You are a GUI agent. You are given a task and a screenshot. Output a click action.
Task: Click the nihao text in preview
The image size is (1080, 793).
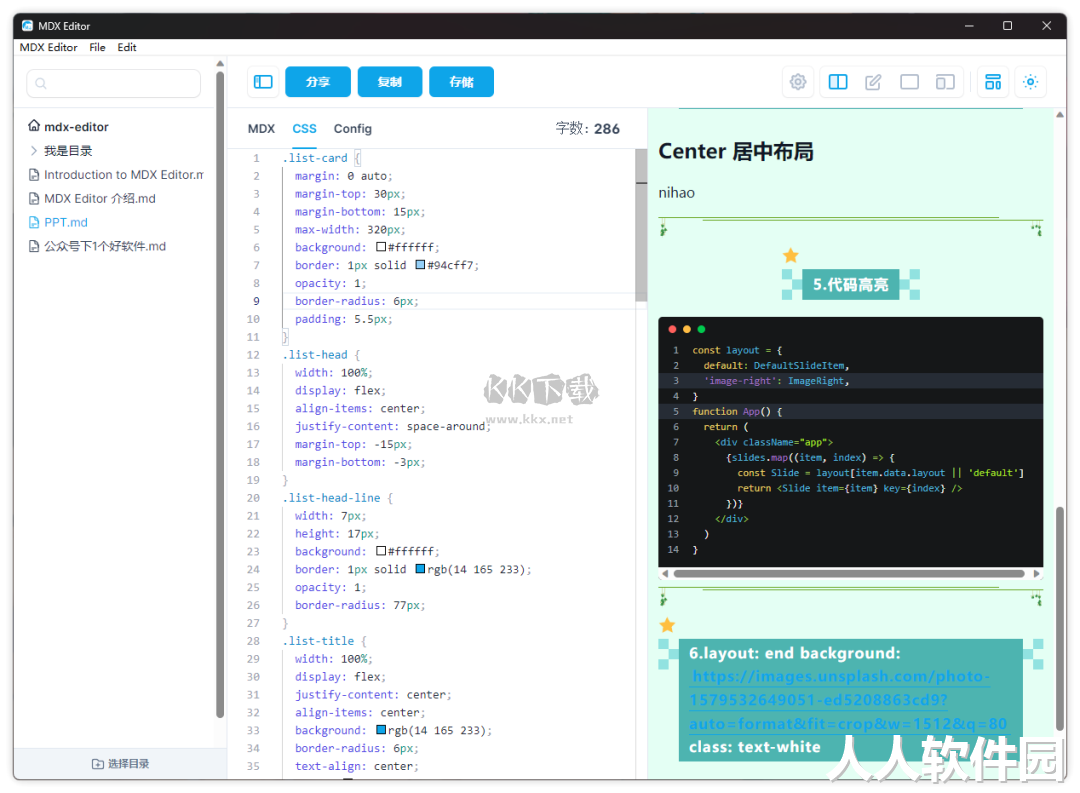(676, 193)
